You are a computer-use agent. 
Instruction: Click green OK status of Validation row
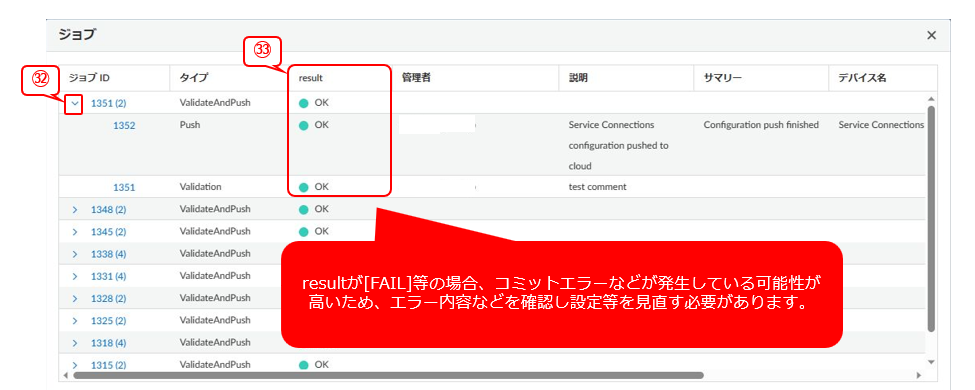click(x=313, y=187)
